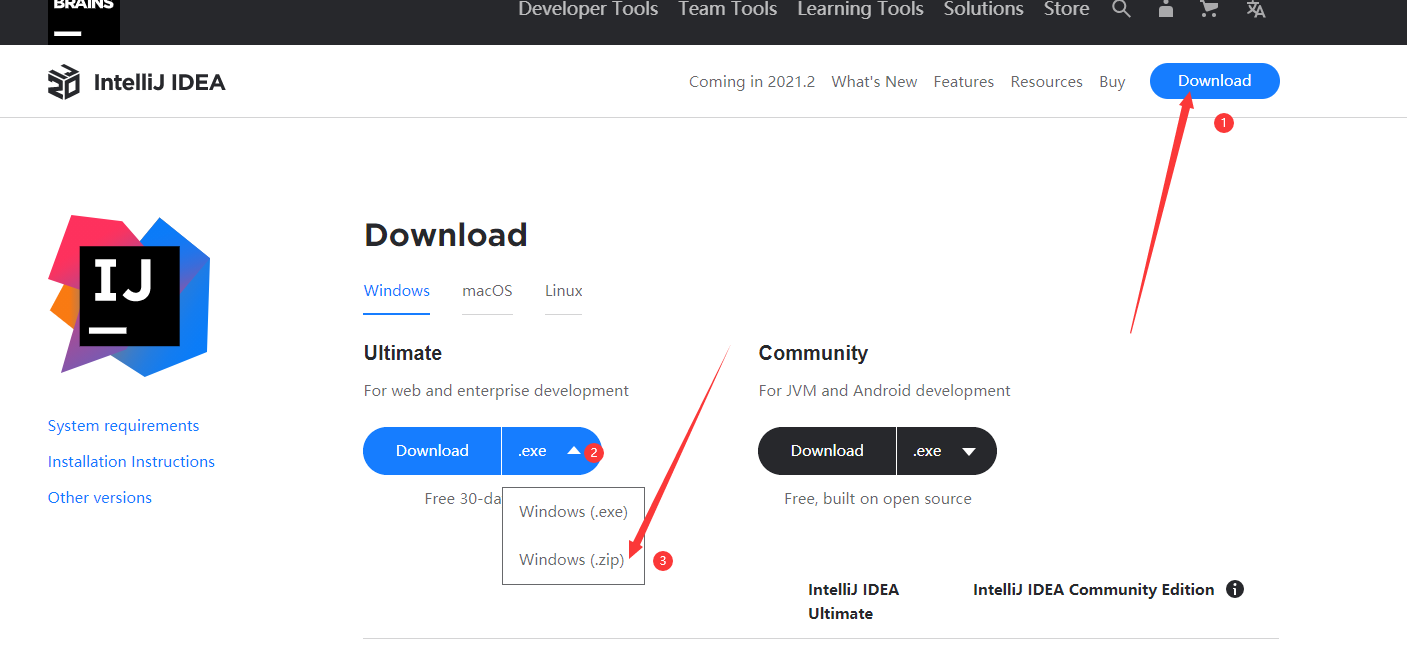1407x651 pixels.
Task: Click the Community section heading
Action: pos(813,353)
